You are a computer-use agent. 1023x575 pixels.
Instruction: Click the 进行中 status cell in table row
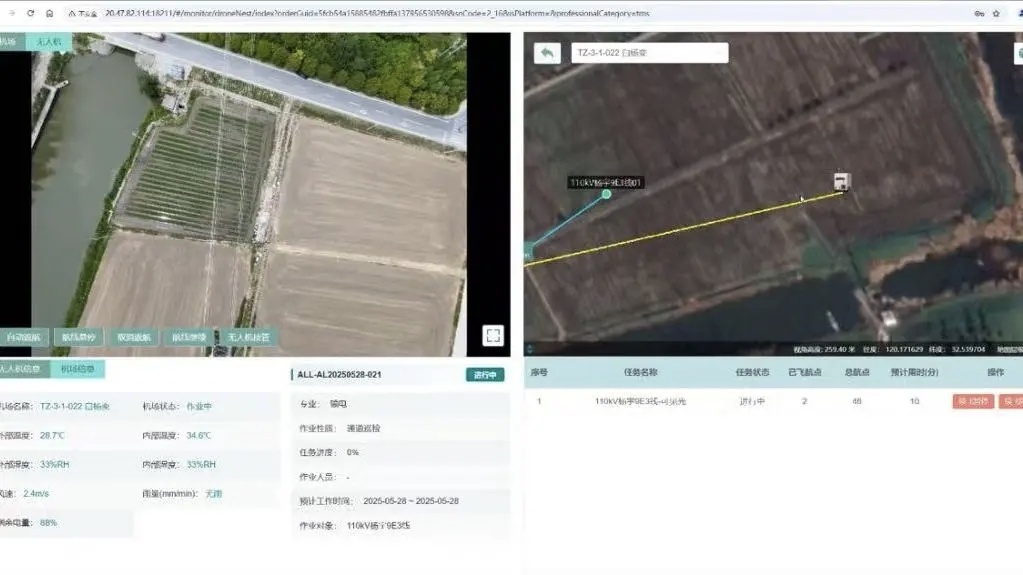[x=752, y=401]
